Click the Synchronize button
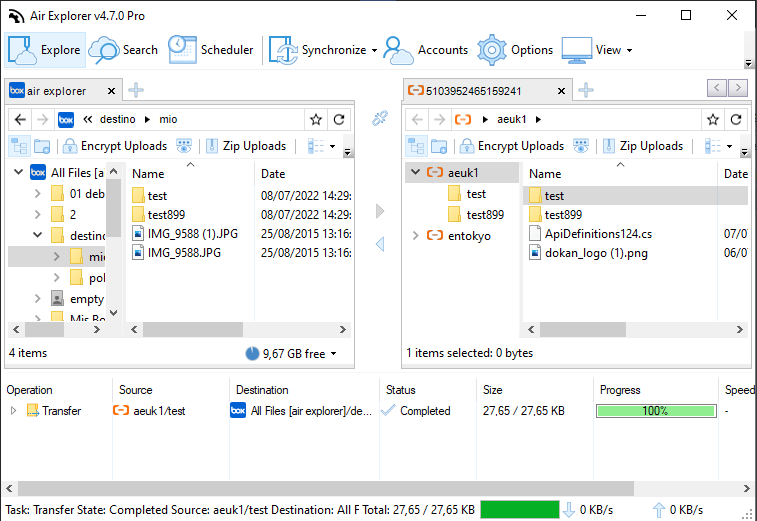This screenshot has height=521, width=757. tap(318, 50)
